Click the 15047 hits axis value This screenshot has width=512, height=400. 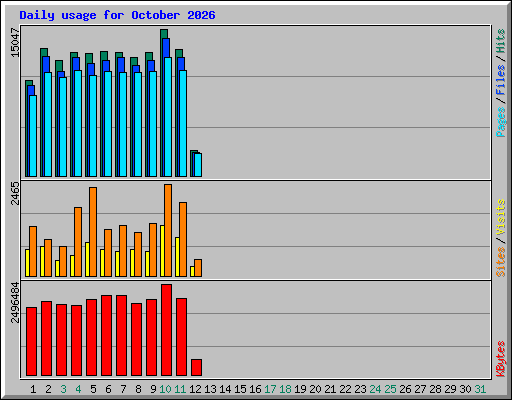click(x=15, y=43)
